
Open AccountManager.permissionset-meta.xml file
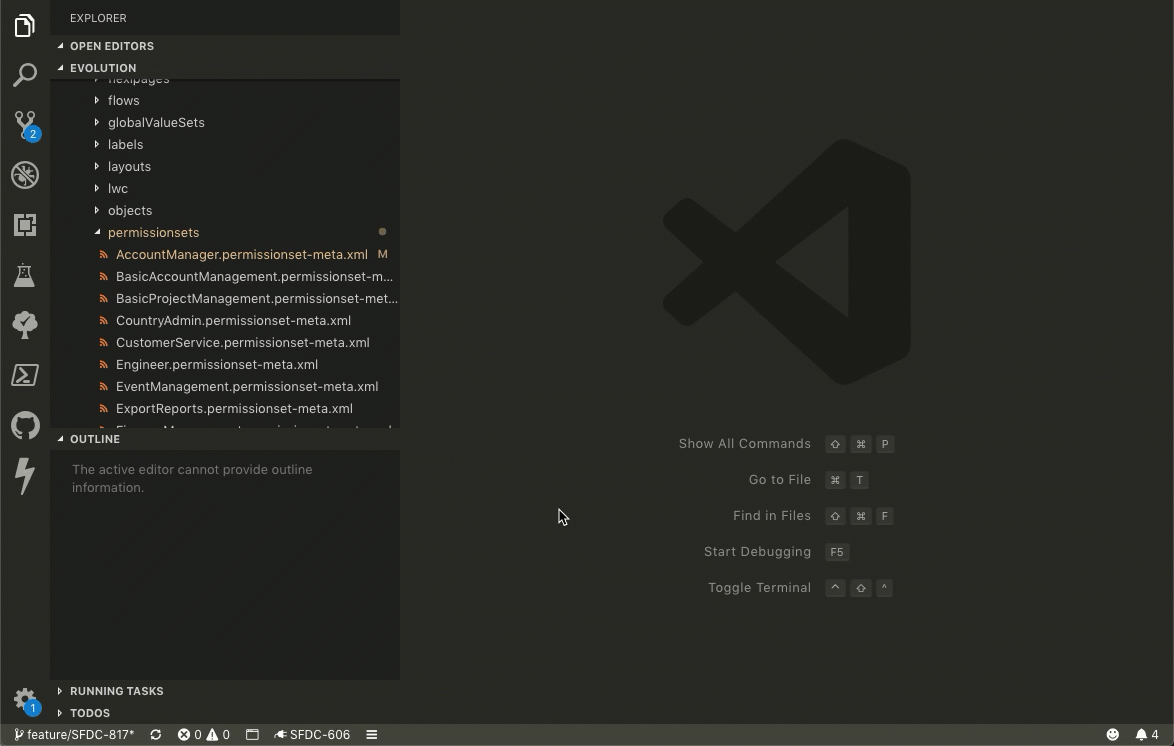225,255
